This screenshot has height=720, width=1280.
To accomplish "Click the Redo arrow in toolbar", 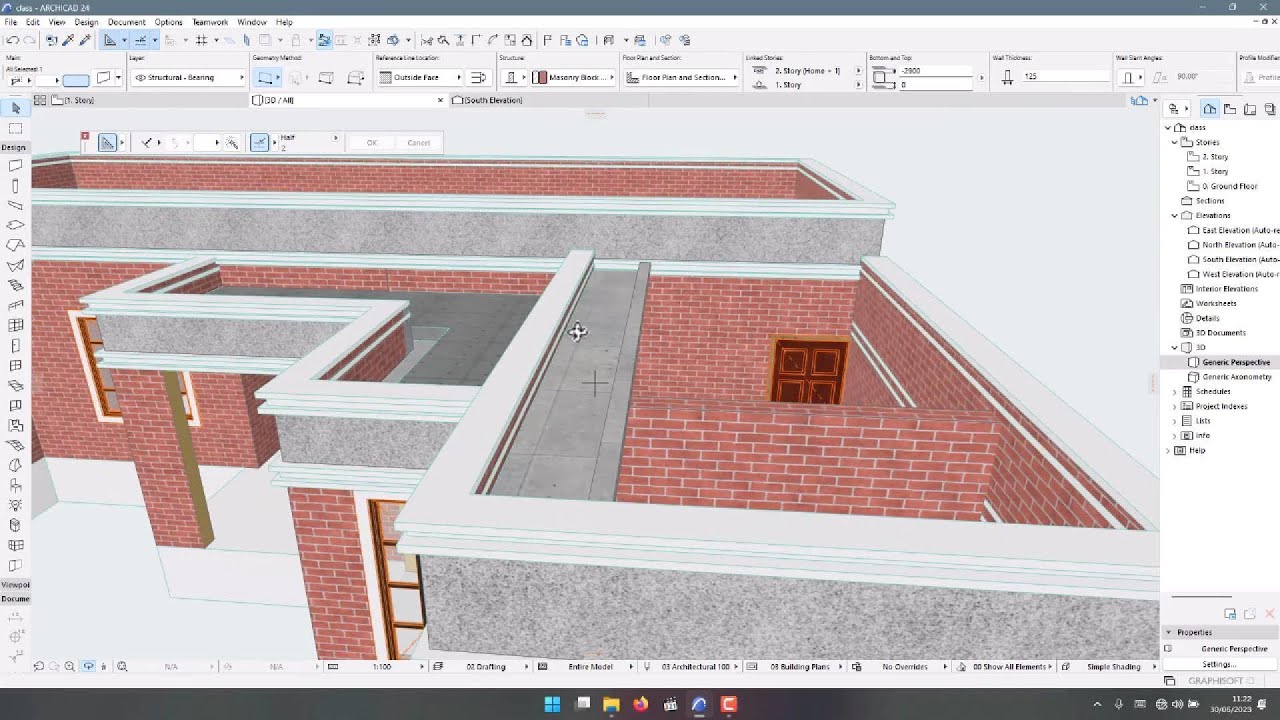I will click(x=29, y=40).
